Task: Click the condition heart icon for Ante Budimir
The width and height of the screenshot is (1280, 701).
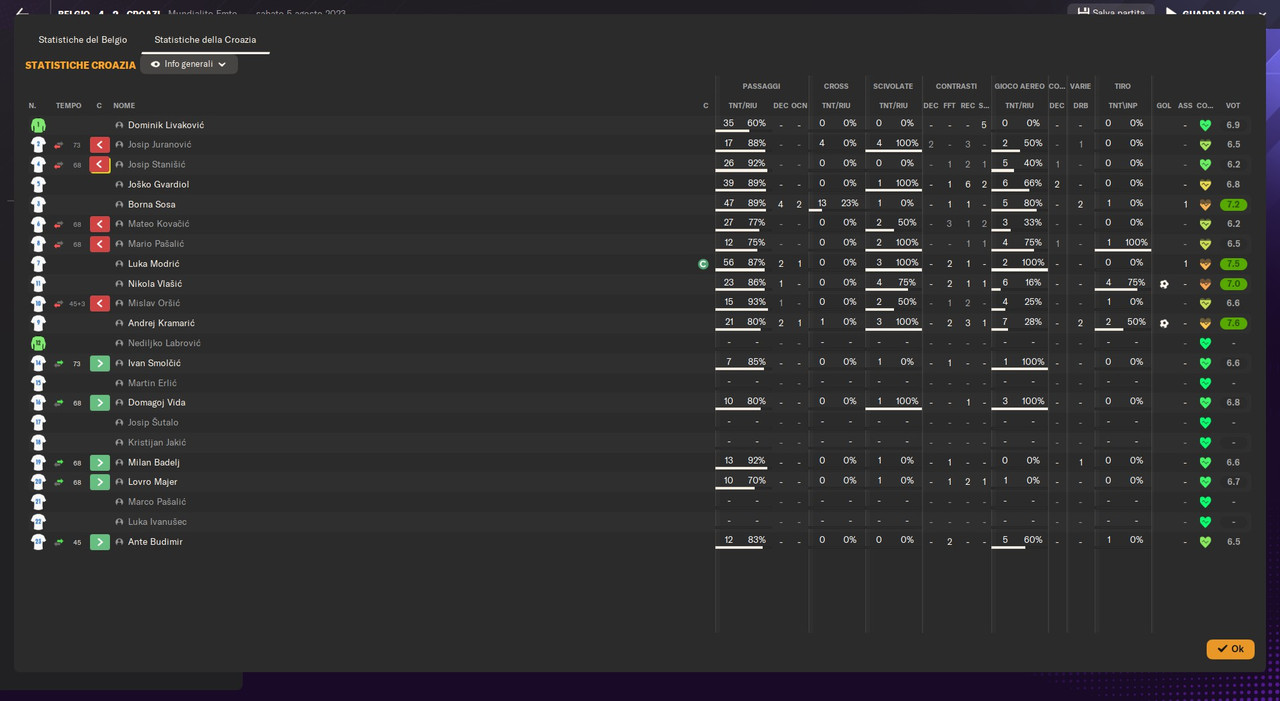Action: (1205, 542)
